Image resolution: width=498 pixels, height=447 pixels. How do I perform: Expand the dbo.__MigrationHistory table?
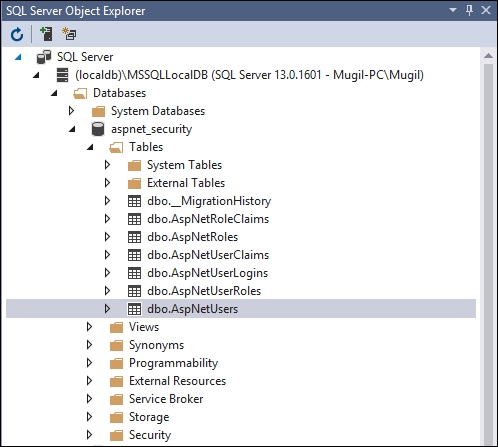tap(107, 201)
